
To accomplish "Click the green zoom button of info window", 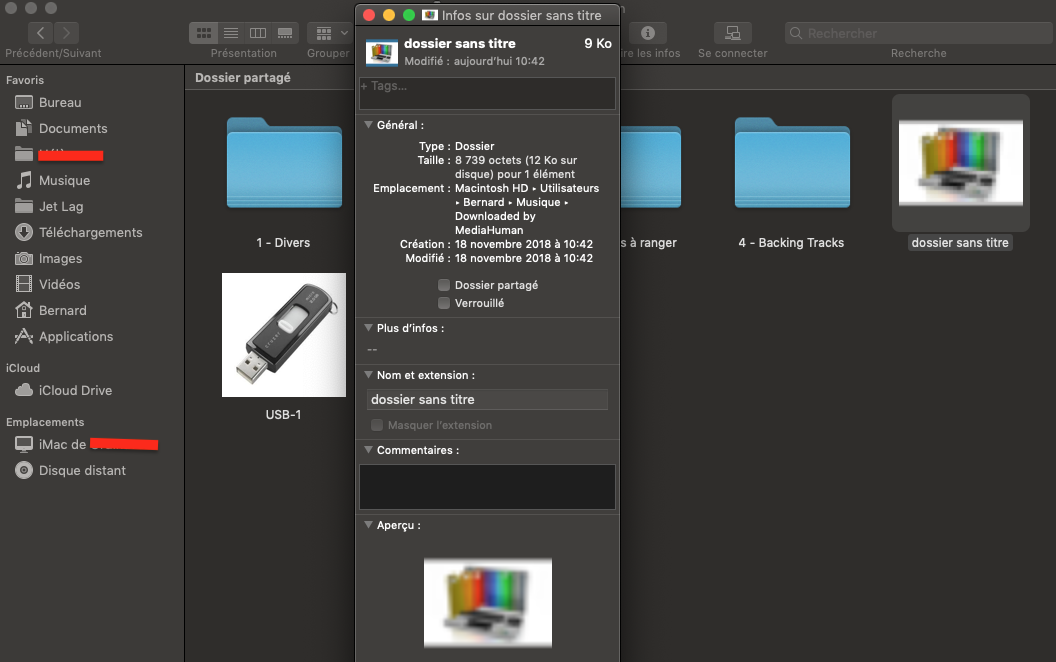I will [x=408, y=15].
